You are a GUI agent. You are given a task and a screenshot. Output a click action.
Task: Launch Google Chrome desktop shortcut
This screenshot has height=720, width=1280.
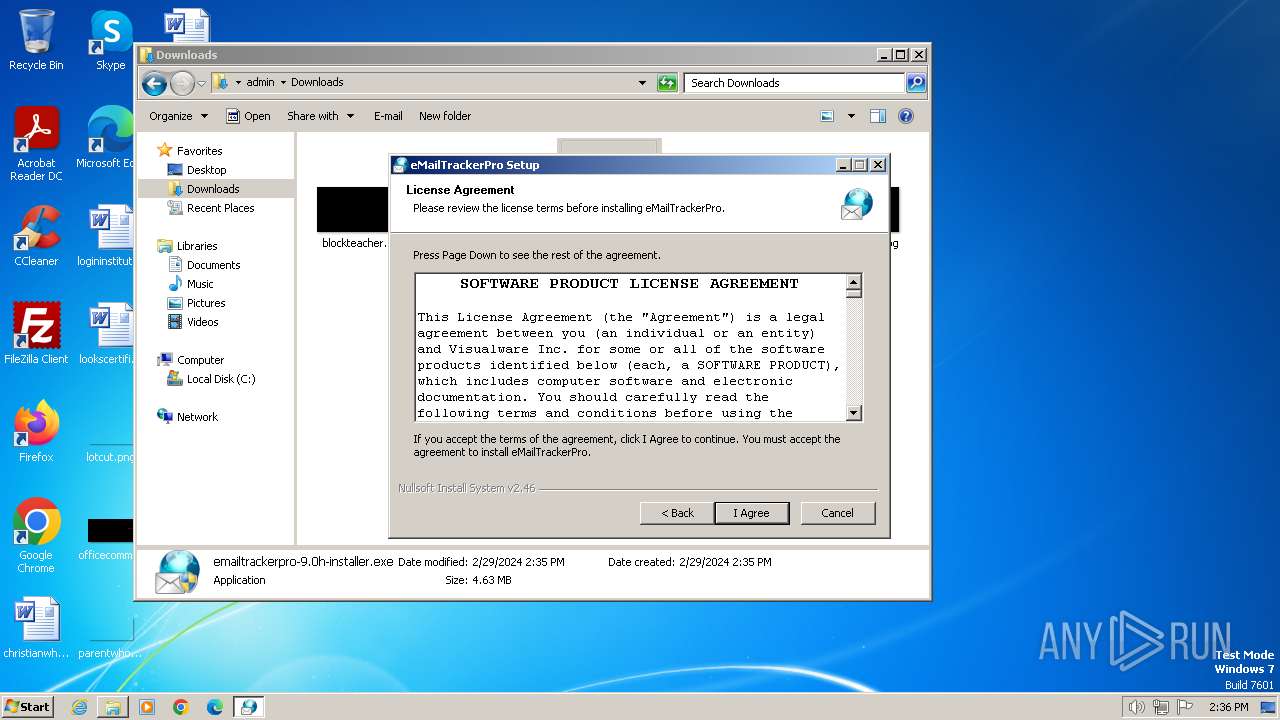pos(36,535)
